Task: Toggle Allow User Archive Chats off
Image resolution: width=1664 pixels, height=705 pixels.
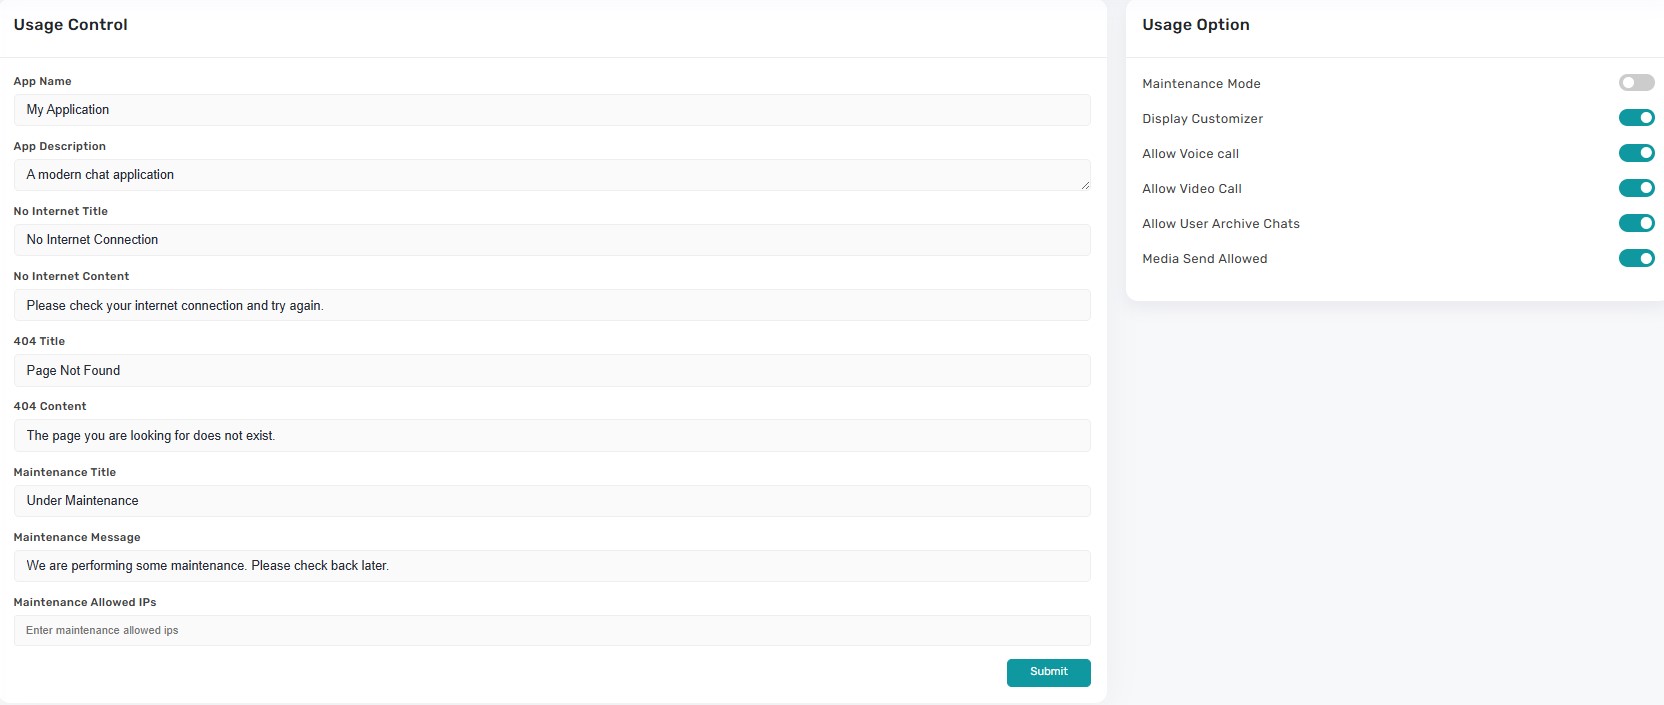Action: point(1636,223)
